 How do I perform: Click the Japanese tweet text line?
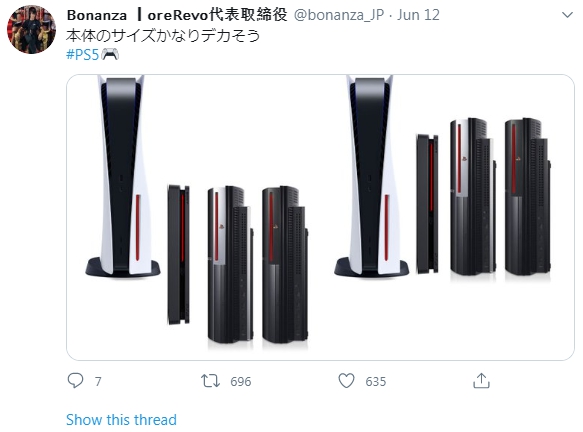point(163,36)
